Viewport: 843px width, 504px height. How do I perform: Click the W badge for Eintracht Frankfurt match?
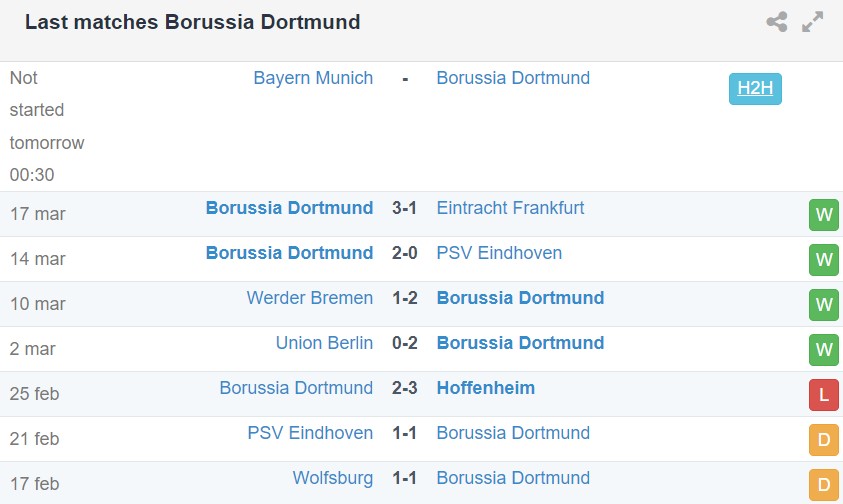[824, 215]
